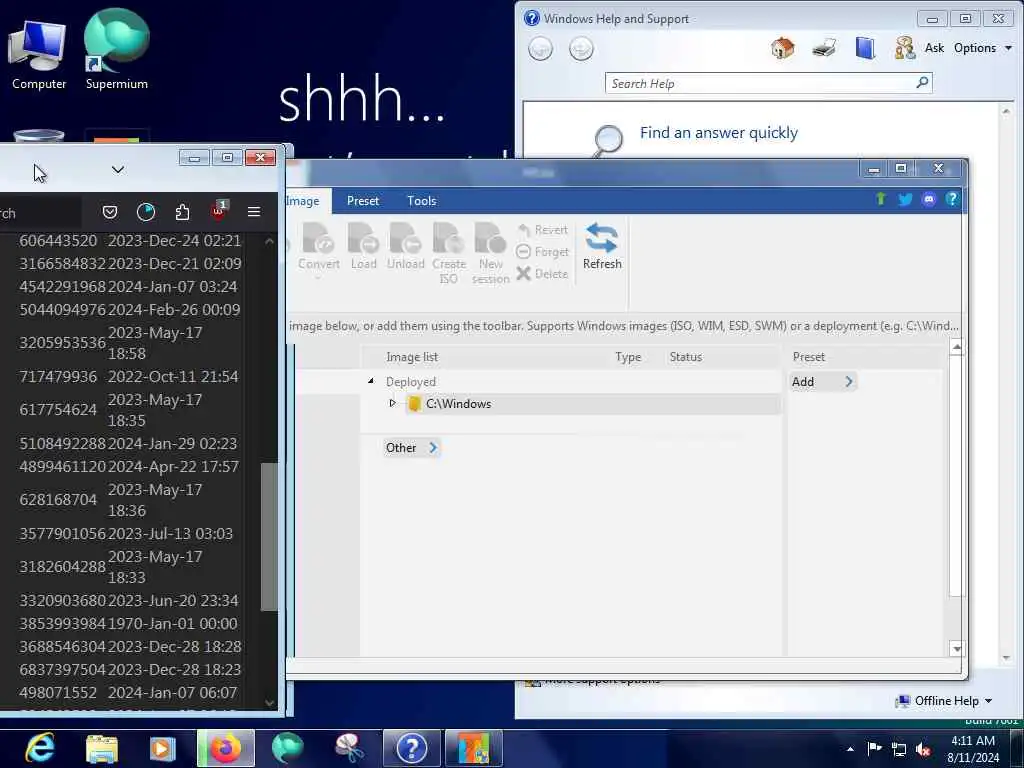Click the date 2024-Feb-26 00:09
Viewport: 1024px width, 768px height.
[x=174, y=310]
